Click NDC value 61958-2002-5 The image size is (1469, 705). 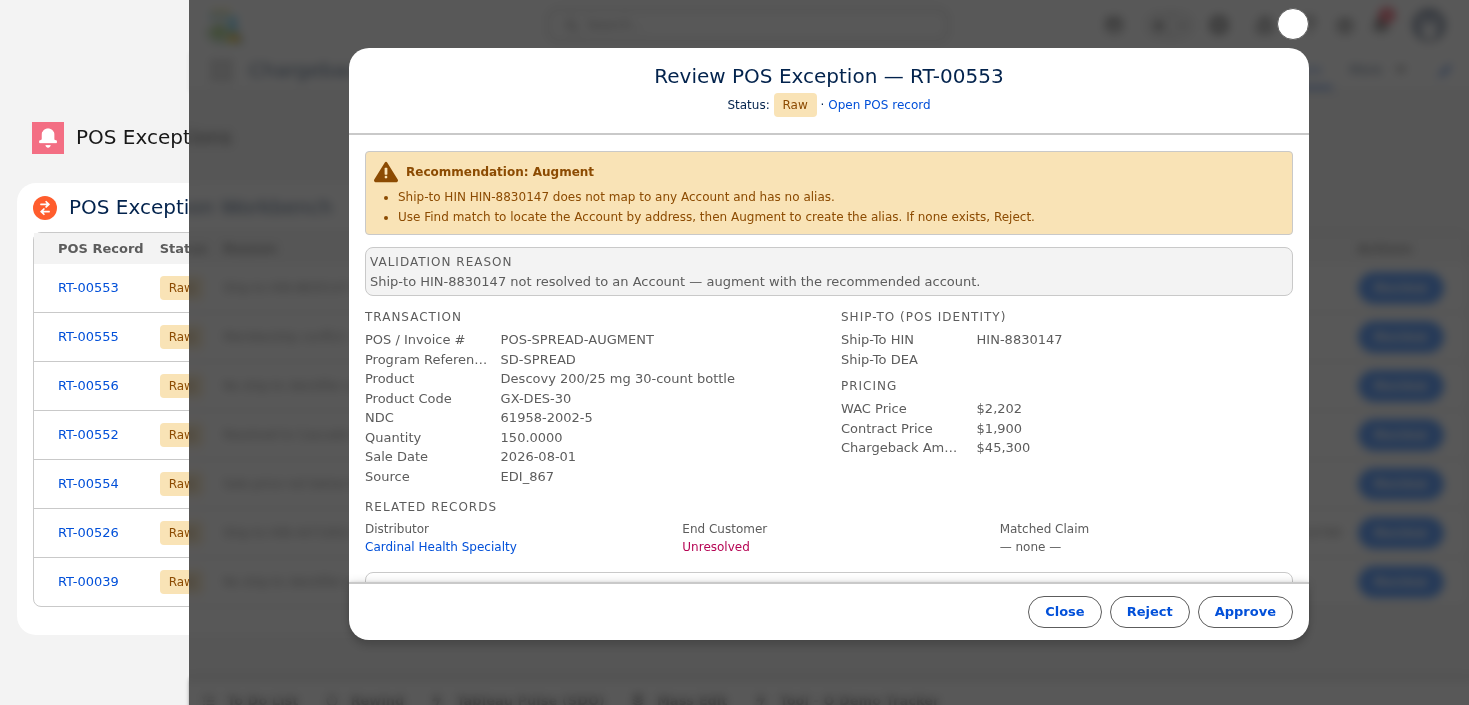(x=546, y=418)
